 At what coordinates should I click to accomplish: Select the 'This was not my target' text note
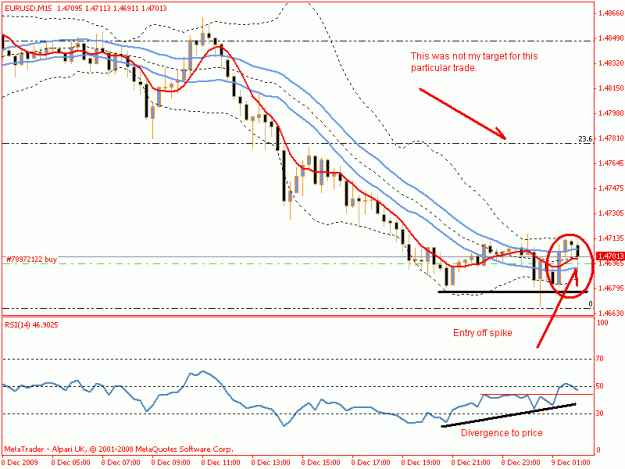(x=474, y=62)
